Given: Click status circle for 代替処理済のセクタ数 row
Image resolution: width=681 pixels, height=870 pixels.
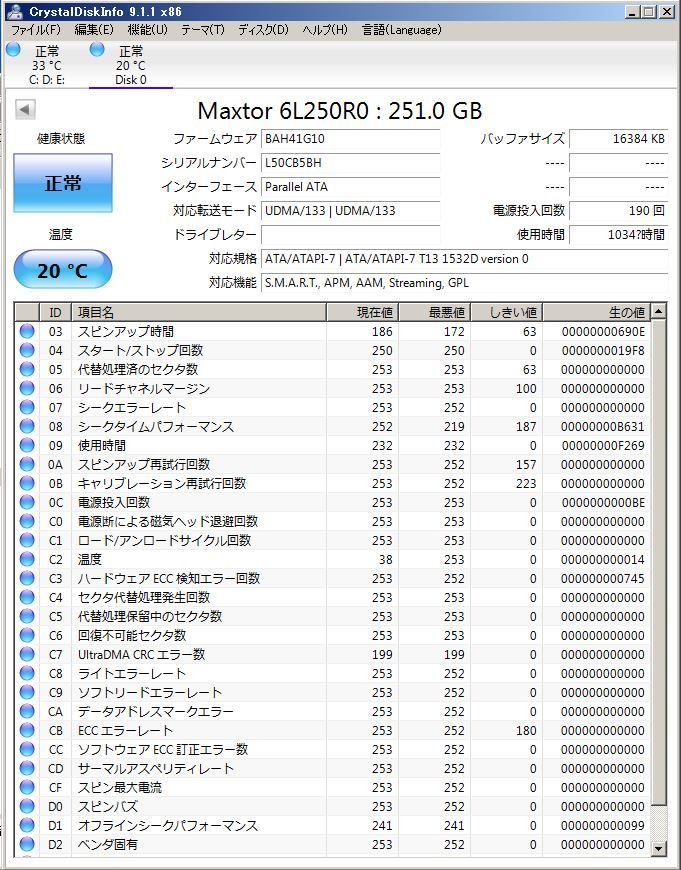Looking at the screenshot, I should click(27, 369).
